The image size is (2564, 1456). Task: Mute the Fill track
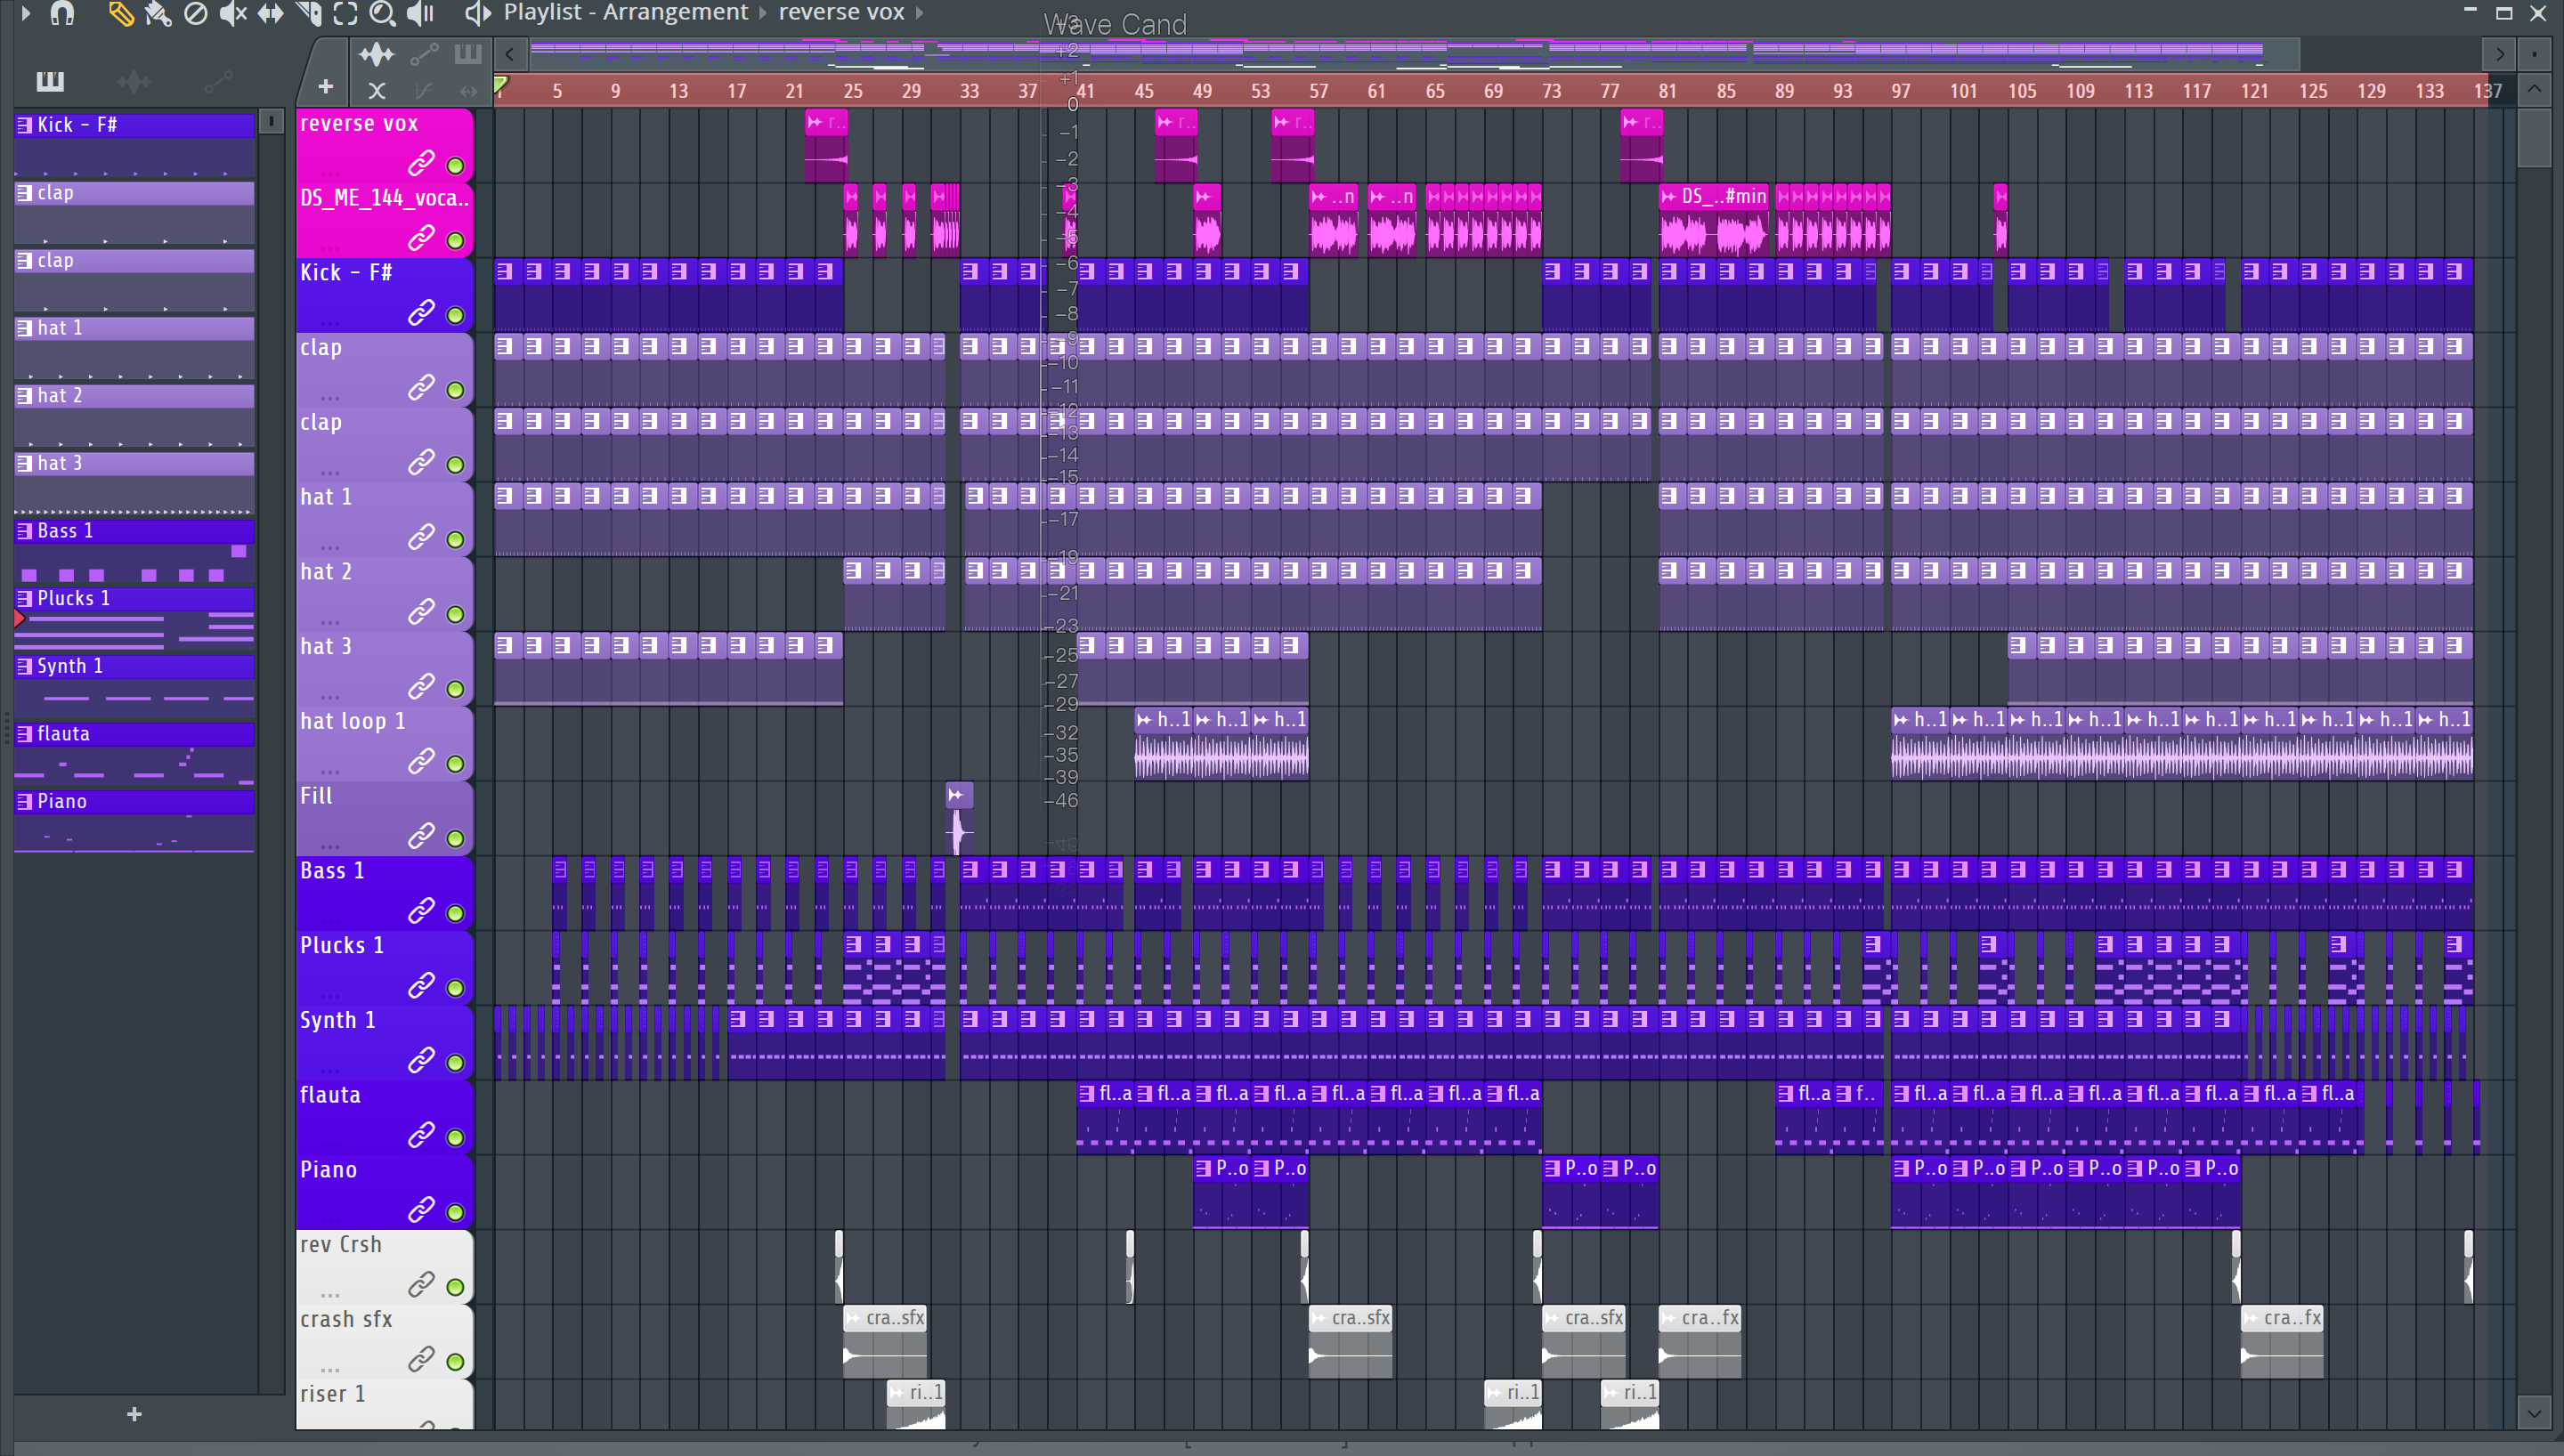(455, 838)
